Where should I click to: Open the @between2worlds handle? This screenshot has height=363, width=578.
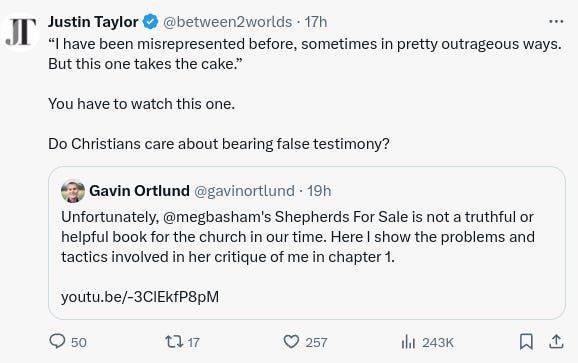pos(227,22)
